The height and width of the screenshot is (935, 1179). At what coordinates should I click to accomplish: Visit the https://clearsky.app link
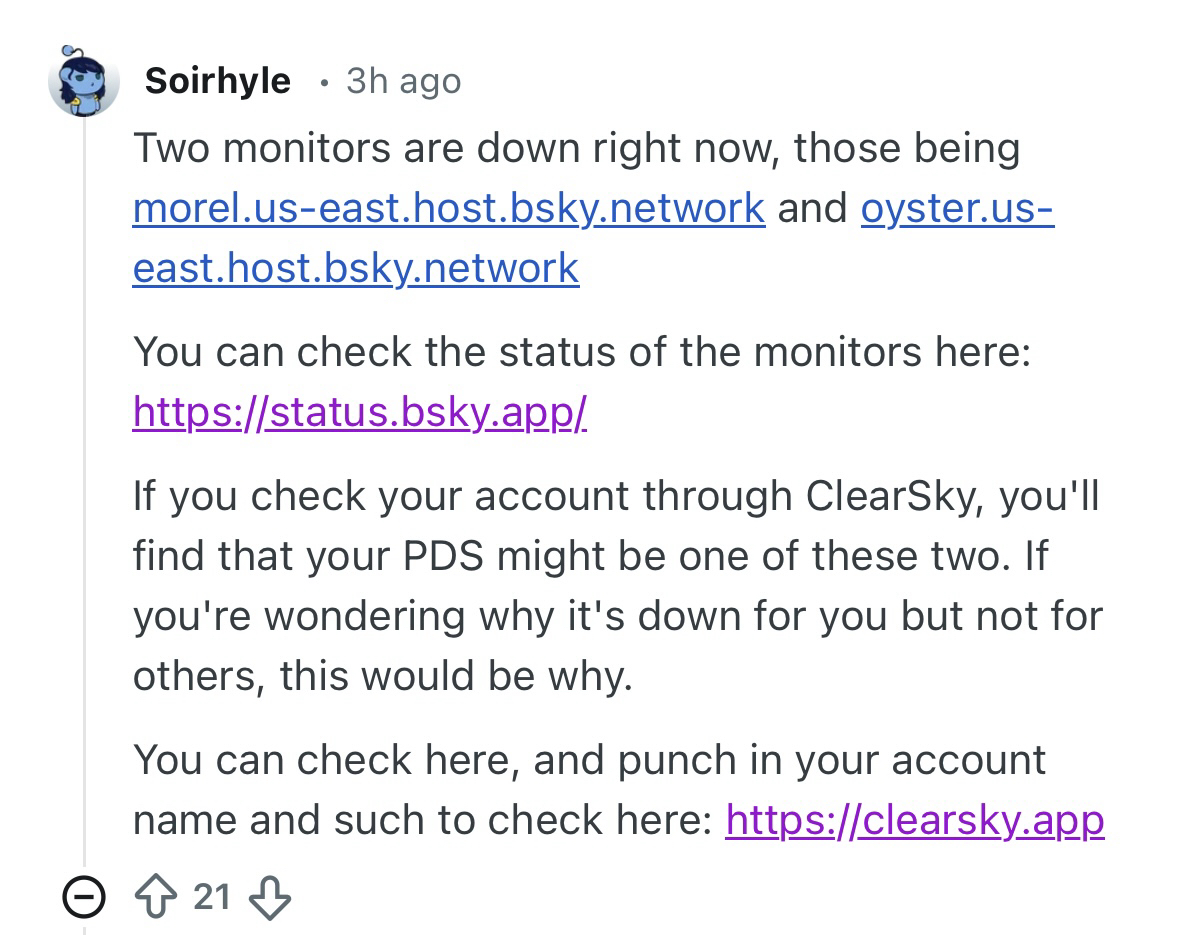(914, 820)
